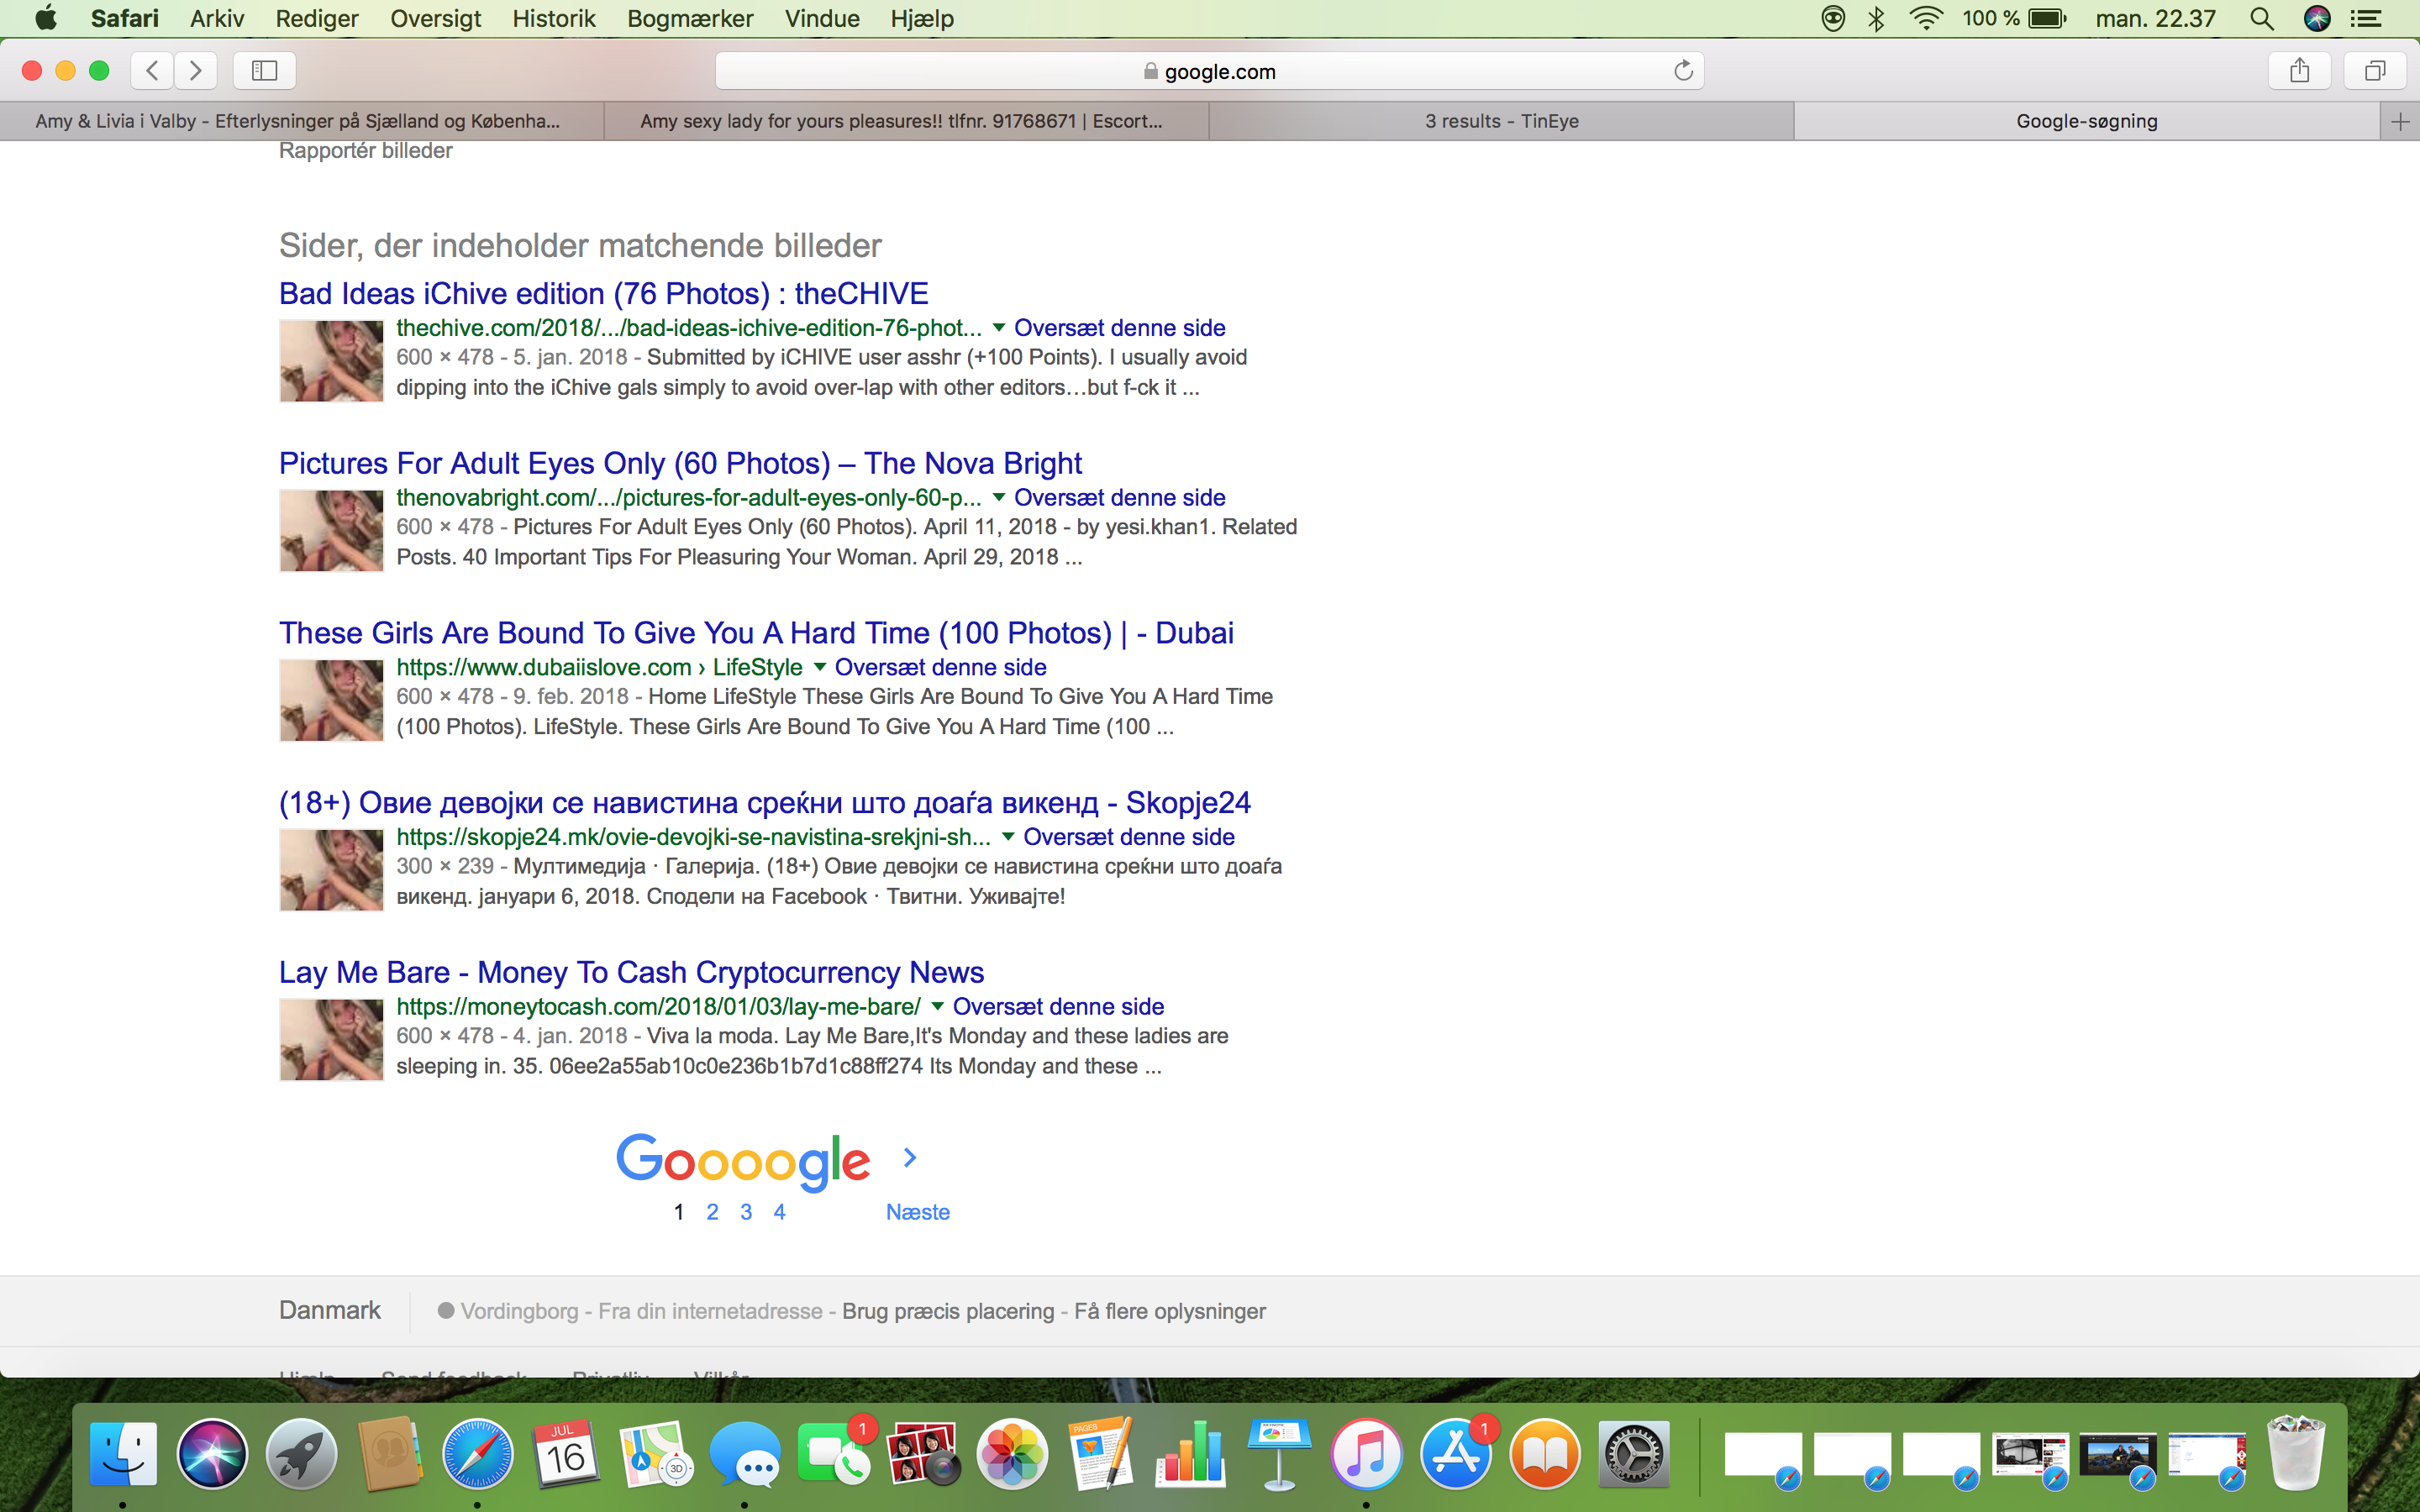Open iTunes music app in Dock

[1367, 1453]
